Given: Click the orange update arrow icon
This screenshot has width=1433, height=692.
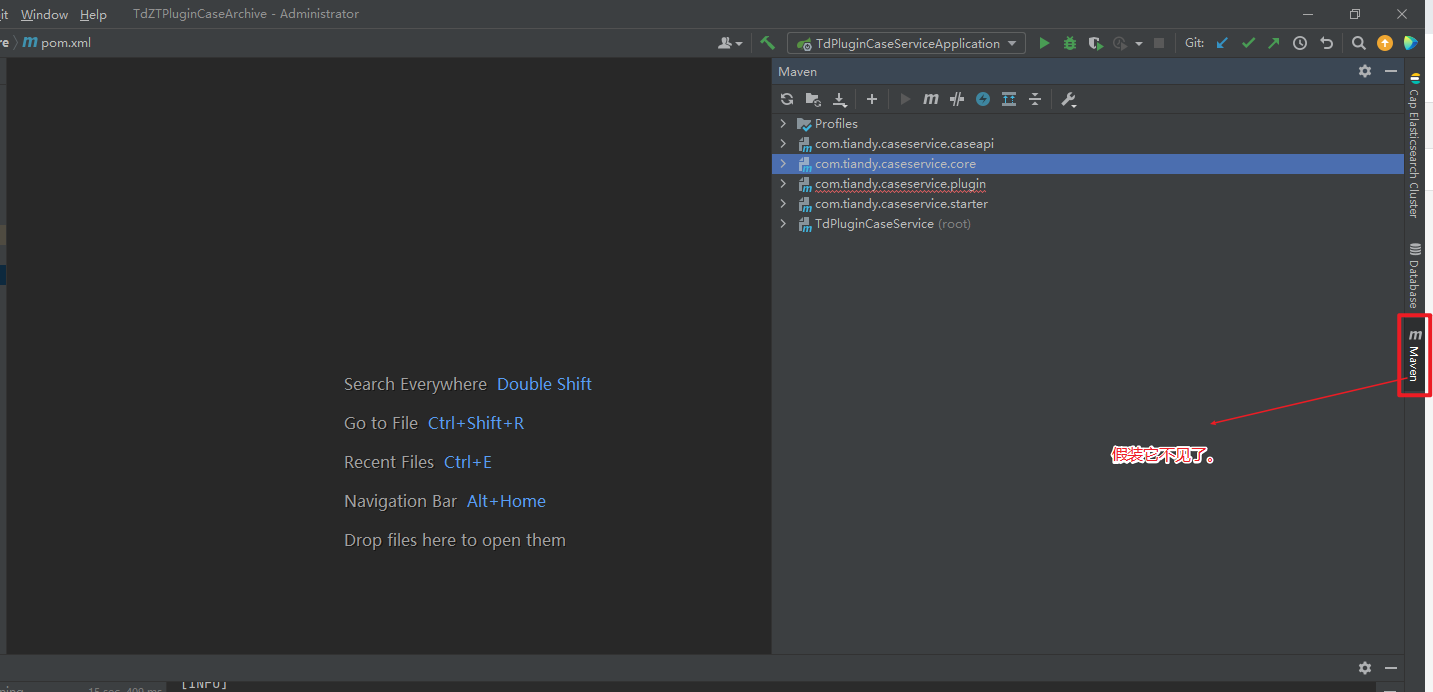Looking at the screenshot, I should point(1384,43).
